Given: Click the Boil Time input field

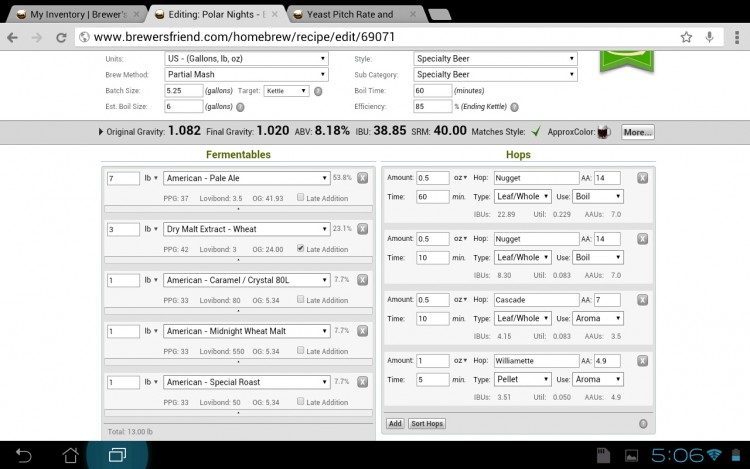Looking at the screenshot, I should pos(432,91).
